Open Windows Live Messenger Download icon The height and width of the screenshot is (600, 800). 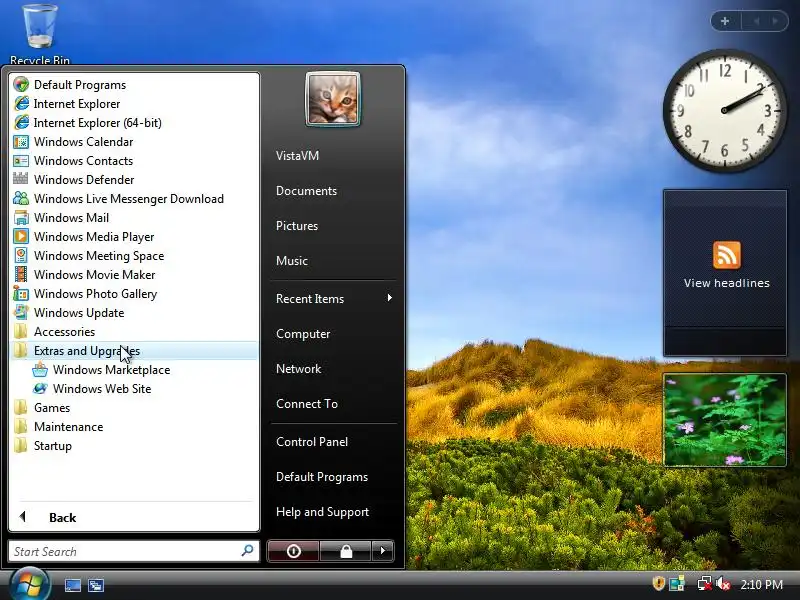[x=21, y=198]
